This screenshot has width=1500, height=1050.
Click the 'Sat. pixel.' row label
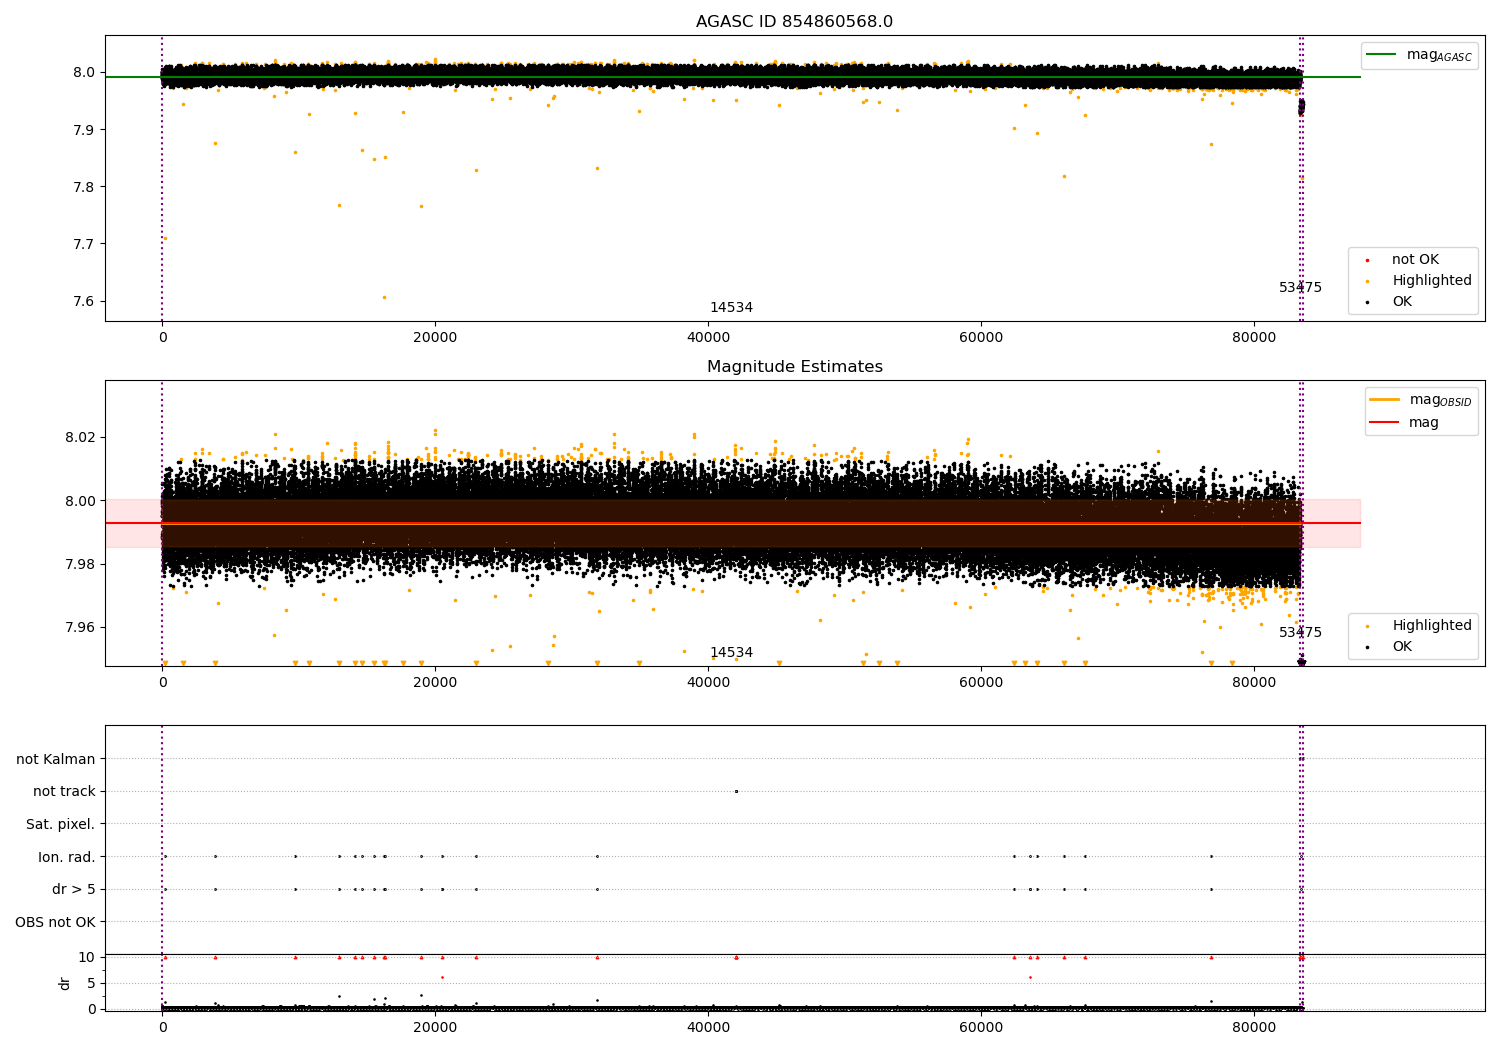pyautogui.click(x=61, y=824)
